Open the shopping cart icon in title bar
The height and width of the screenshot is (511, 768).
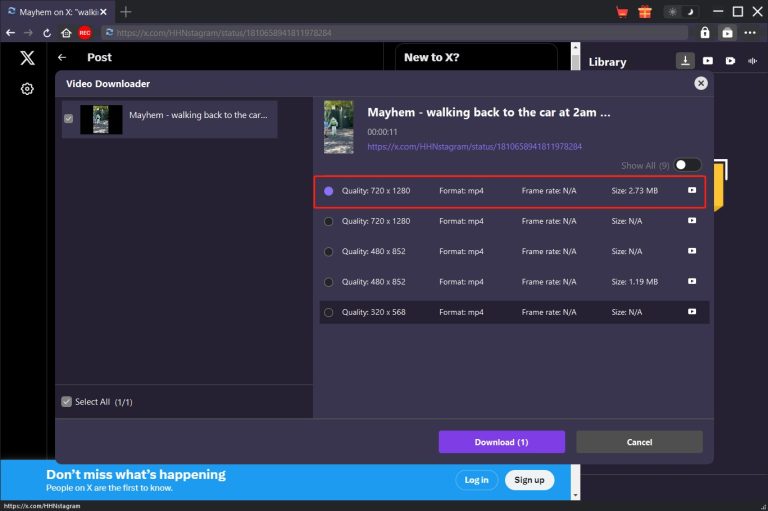[x=621, y=12]
